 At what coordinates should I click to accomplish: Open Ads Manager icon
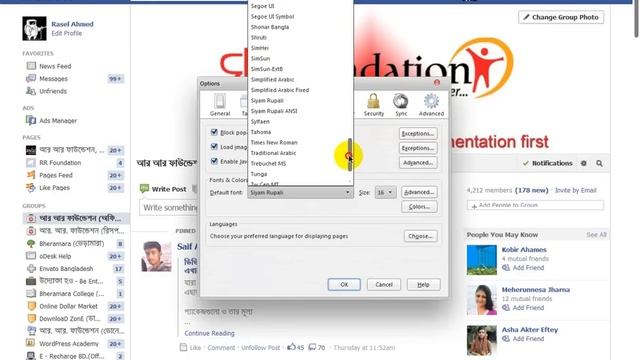click(31, 120)
